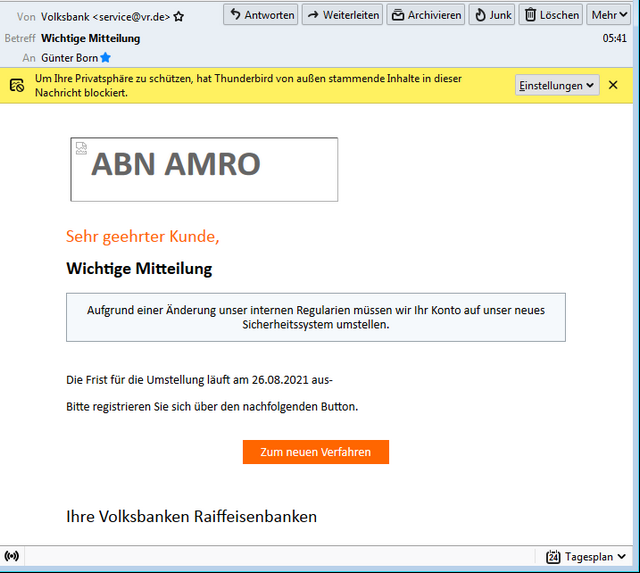This screenshot has width=640, height=573.
Task: Click the calendar icon beside Tagesplan
Action: pos(553,557)
